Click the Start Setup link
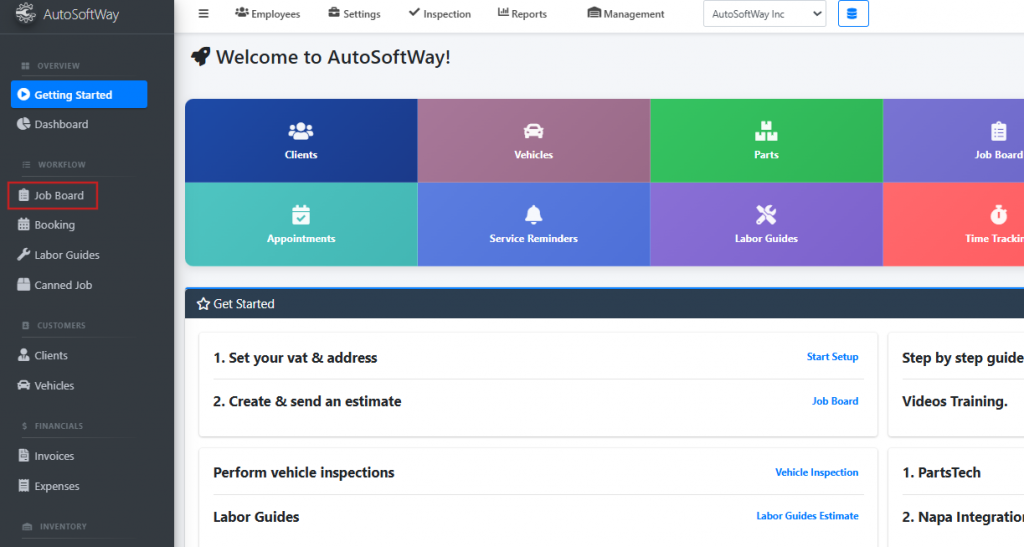Viewport: 1024px width, 547px height. click(832, 357)
